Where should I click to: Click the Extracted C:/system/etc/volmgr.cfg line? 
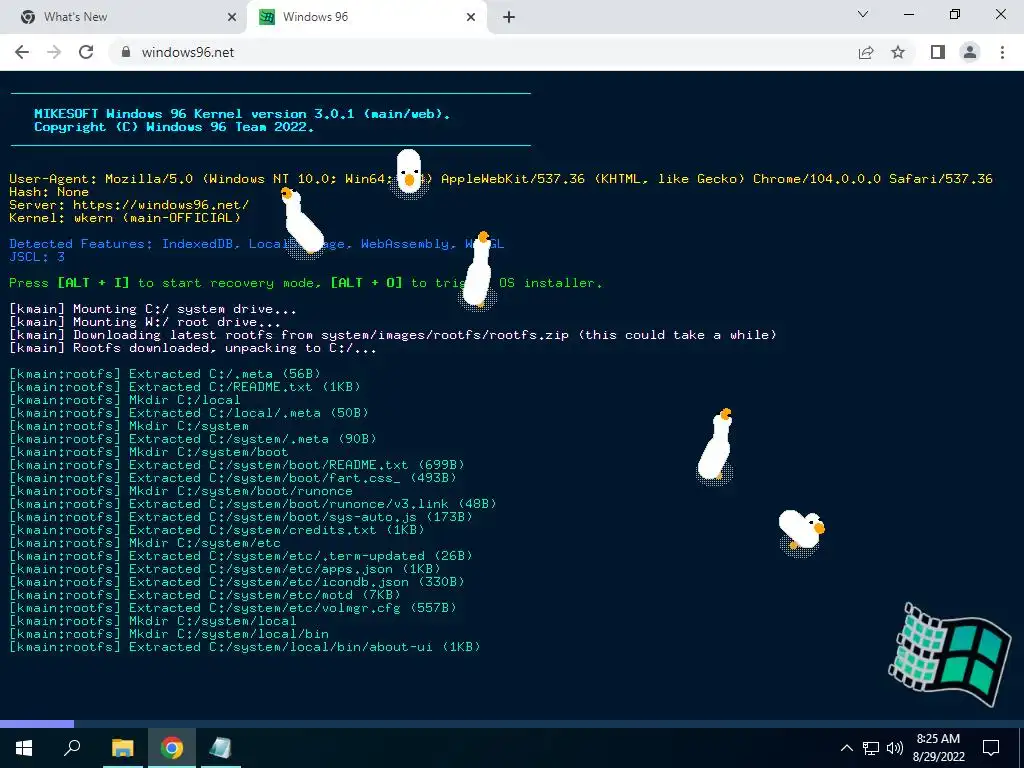click(233, 608)
